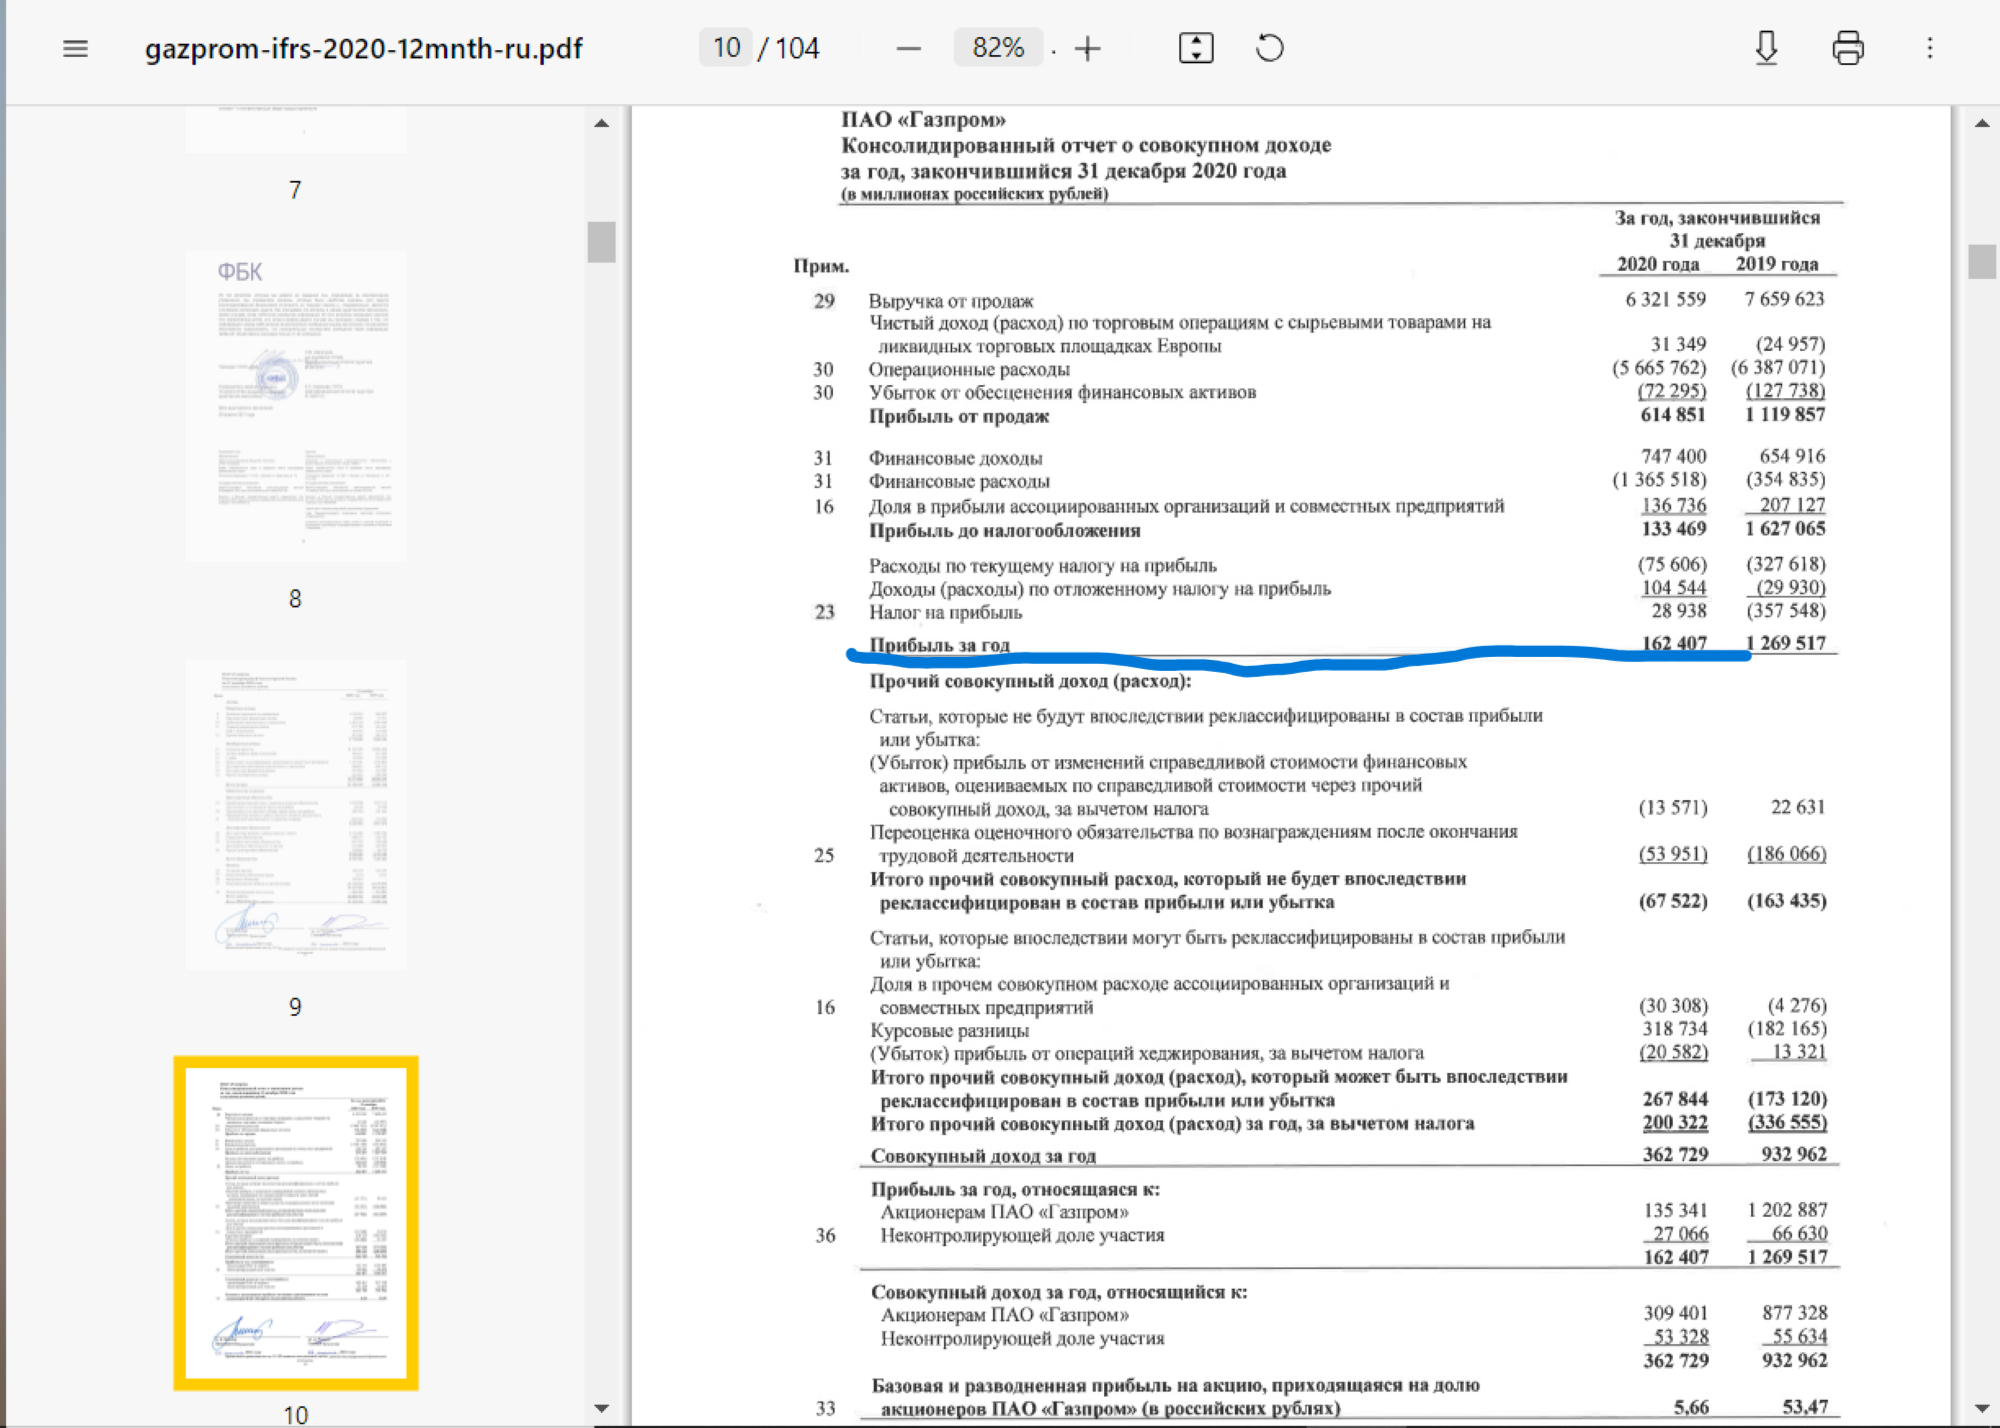Download the PDF file
Viewport: 2000px width, 1428px height.
[1766, 48]
